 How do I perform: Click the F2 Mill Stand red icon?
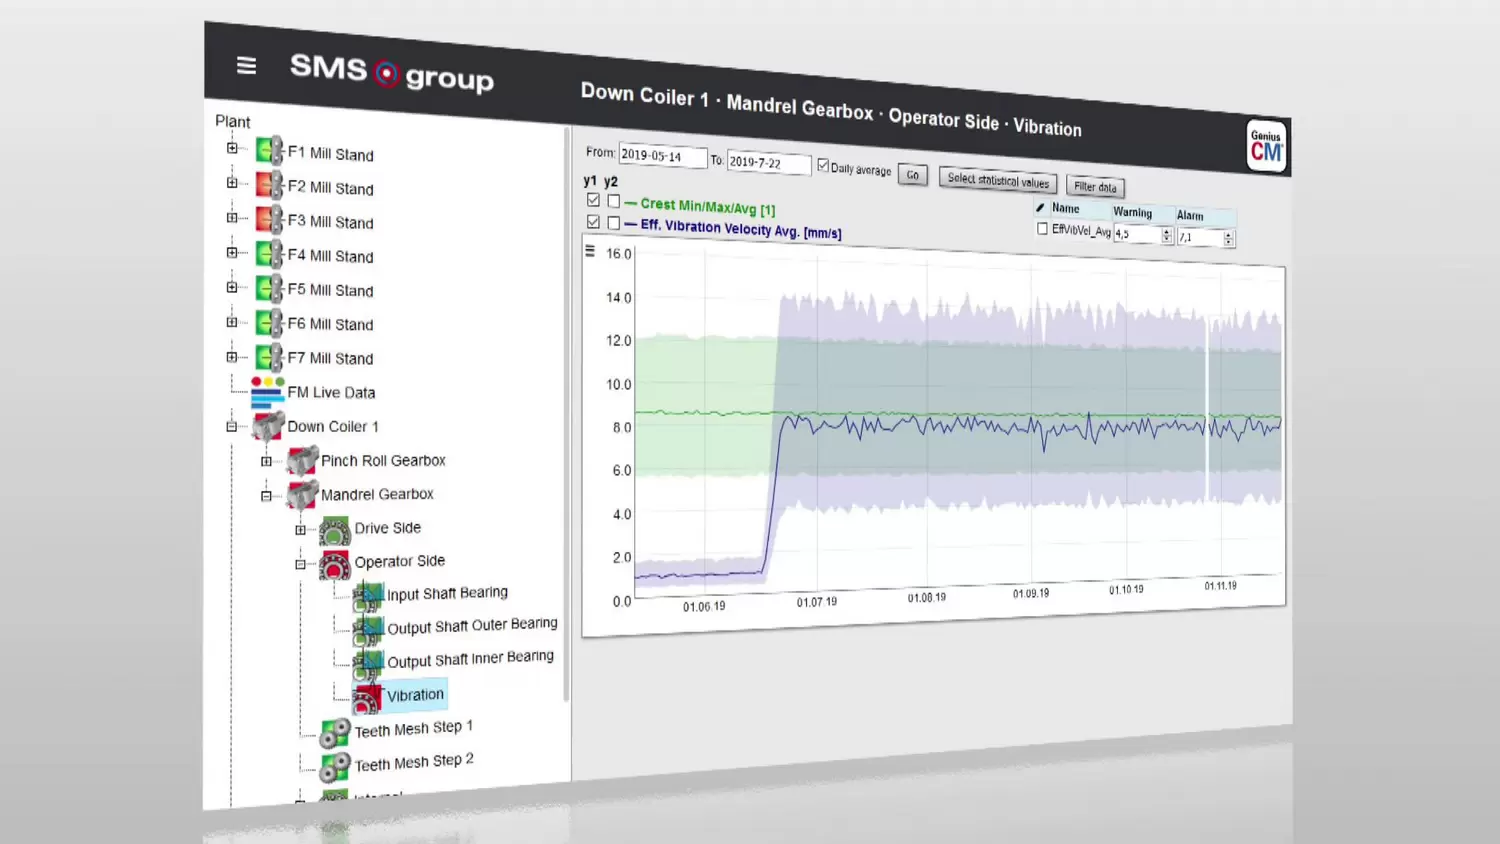[x=269, y=185]
